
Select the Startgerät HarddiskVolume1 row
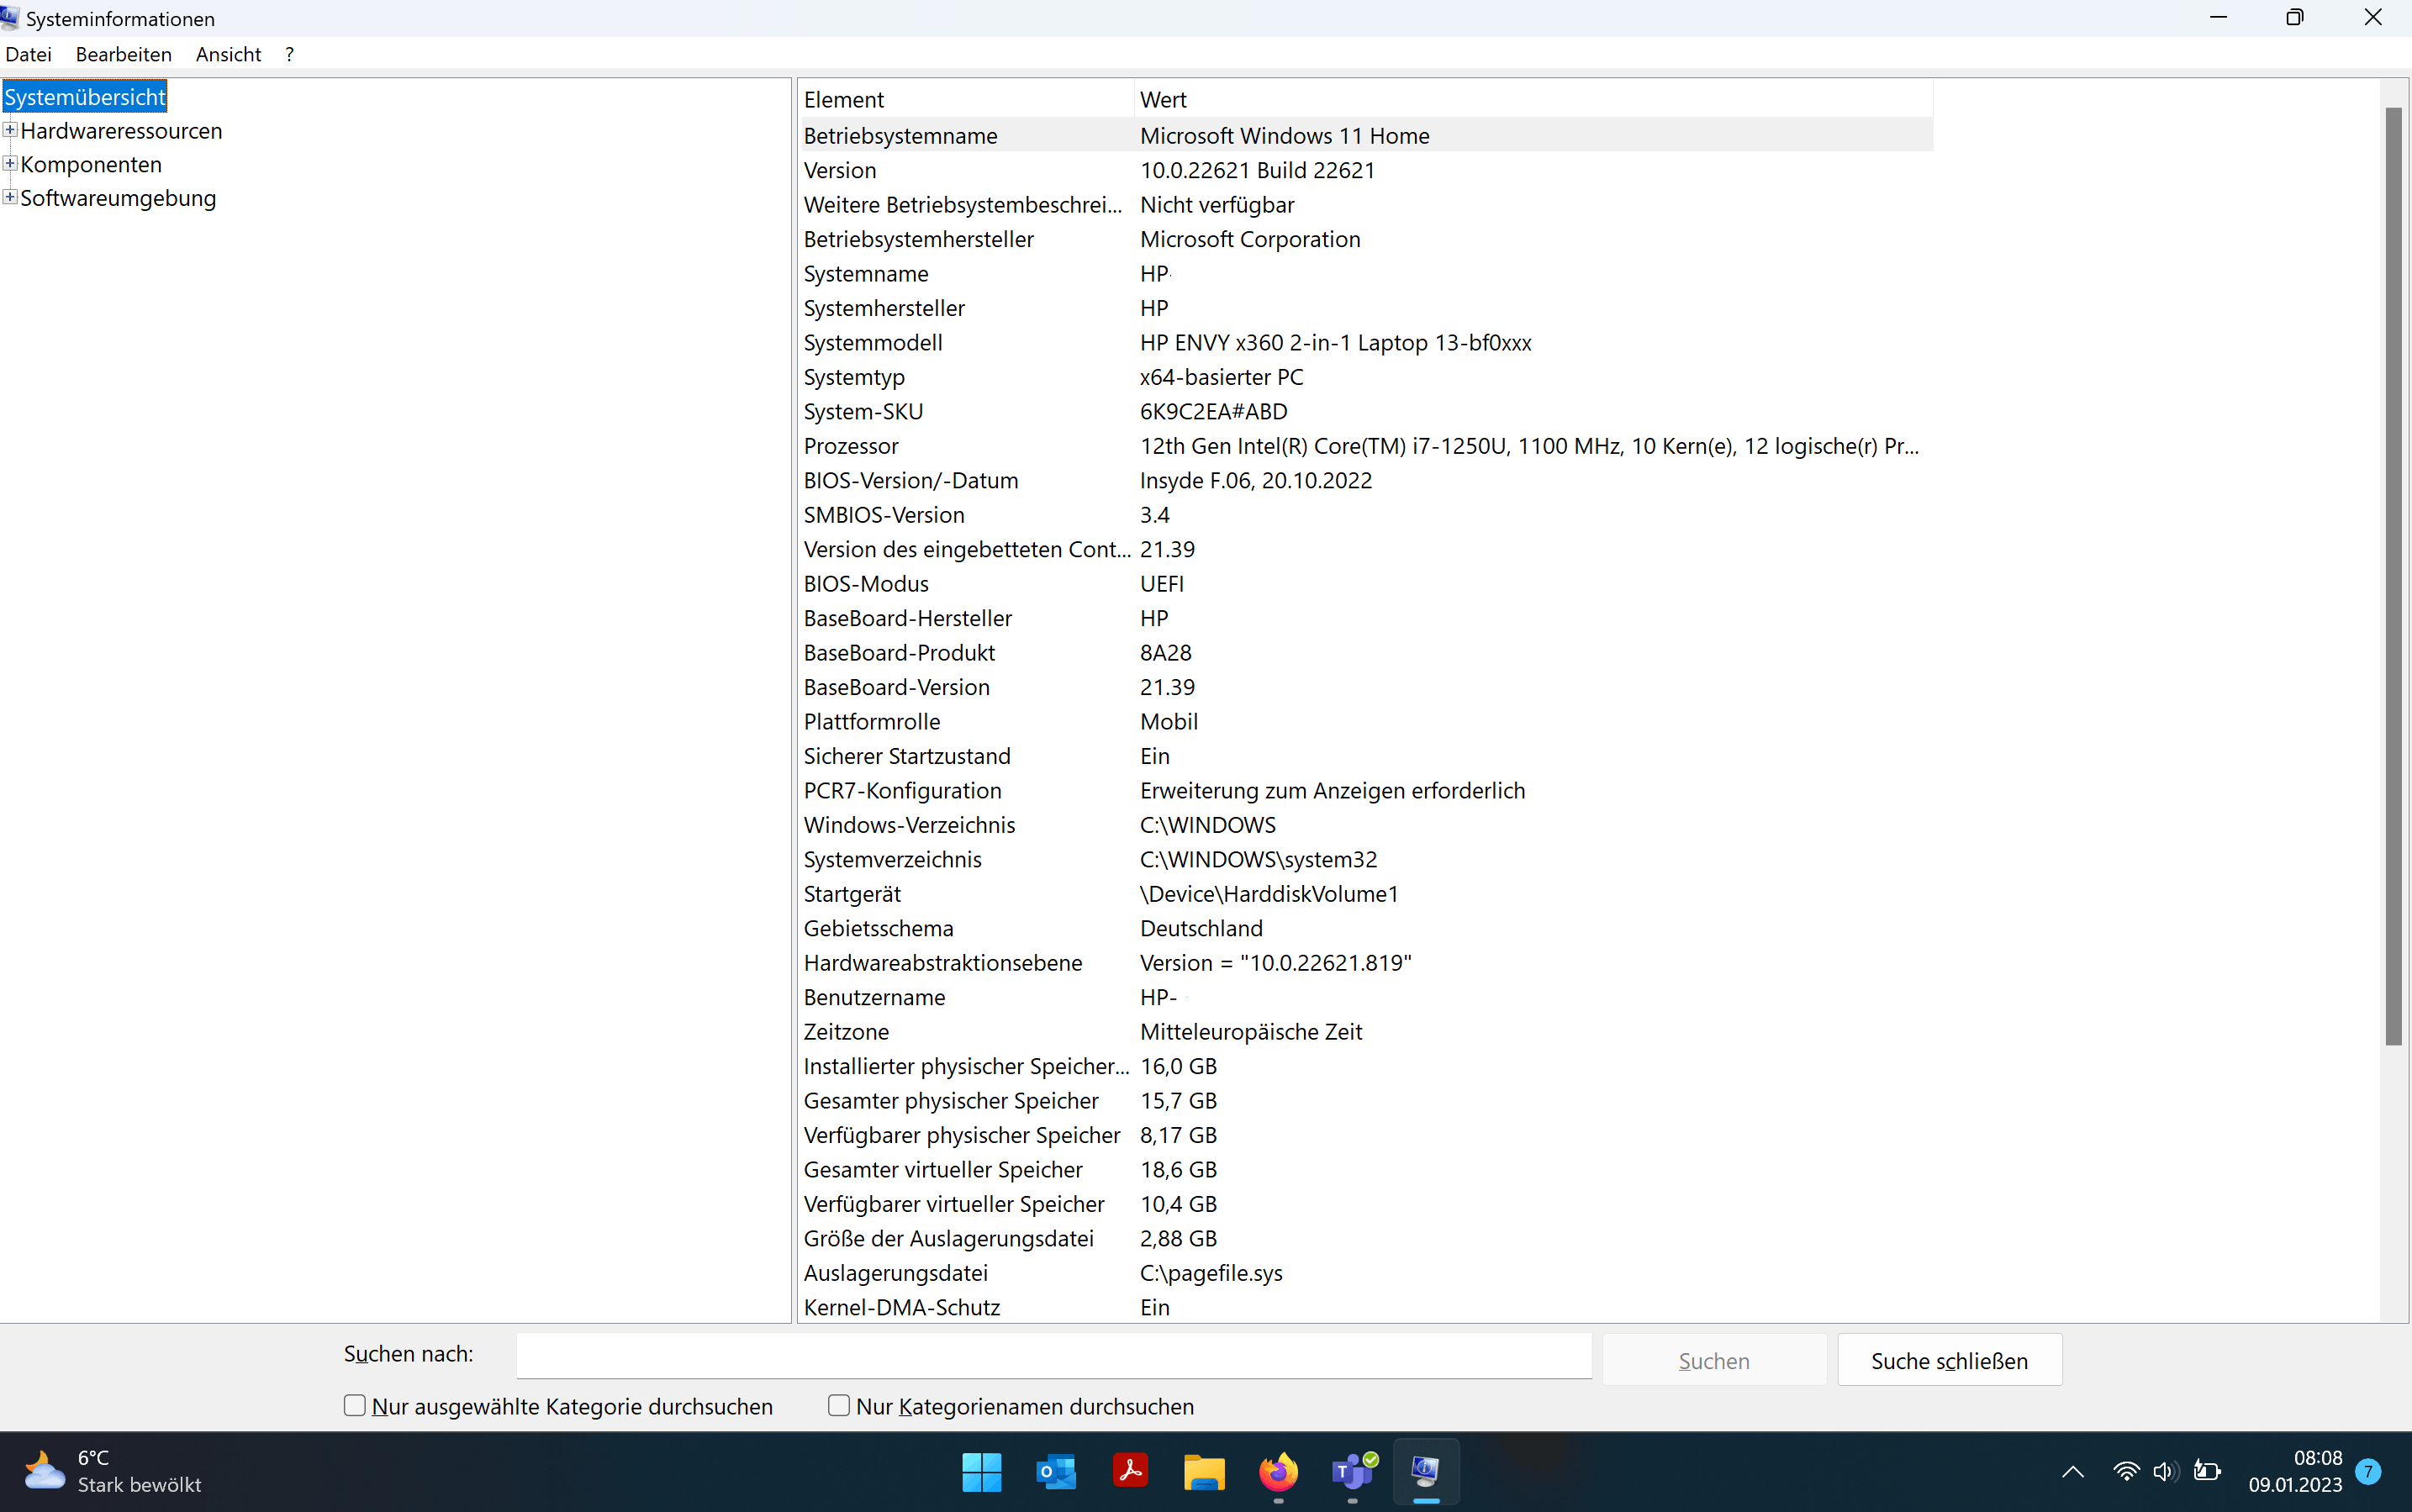coord(1366,894)
